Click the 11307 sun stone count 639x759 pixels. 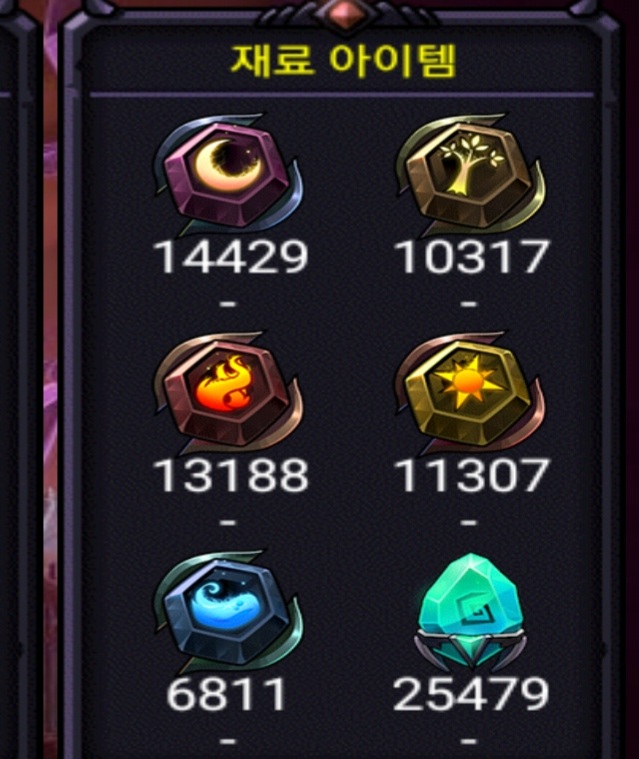point(472,475)
